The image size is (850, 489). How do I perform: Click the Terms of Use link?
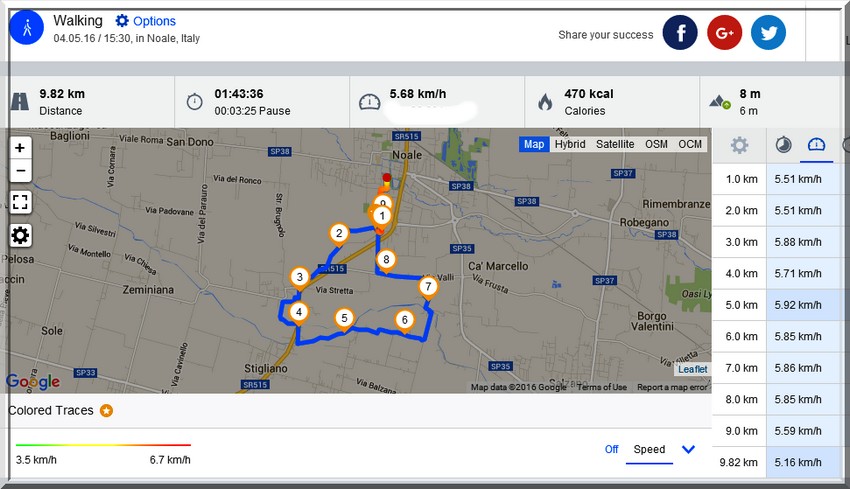pyautogui.click(x=602, y=387)
